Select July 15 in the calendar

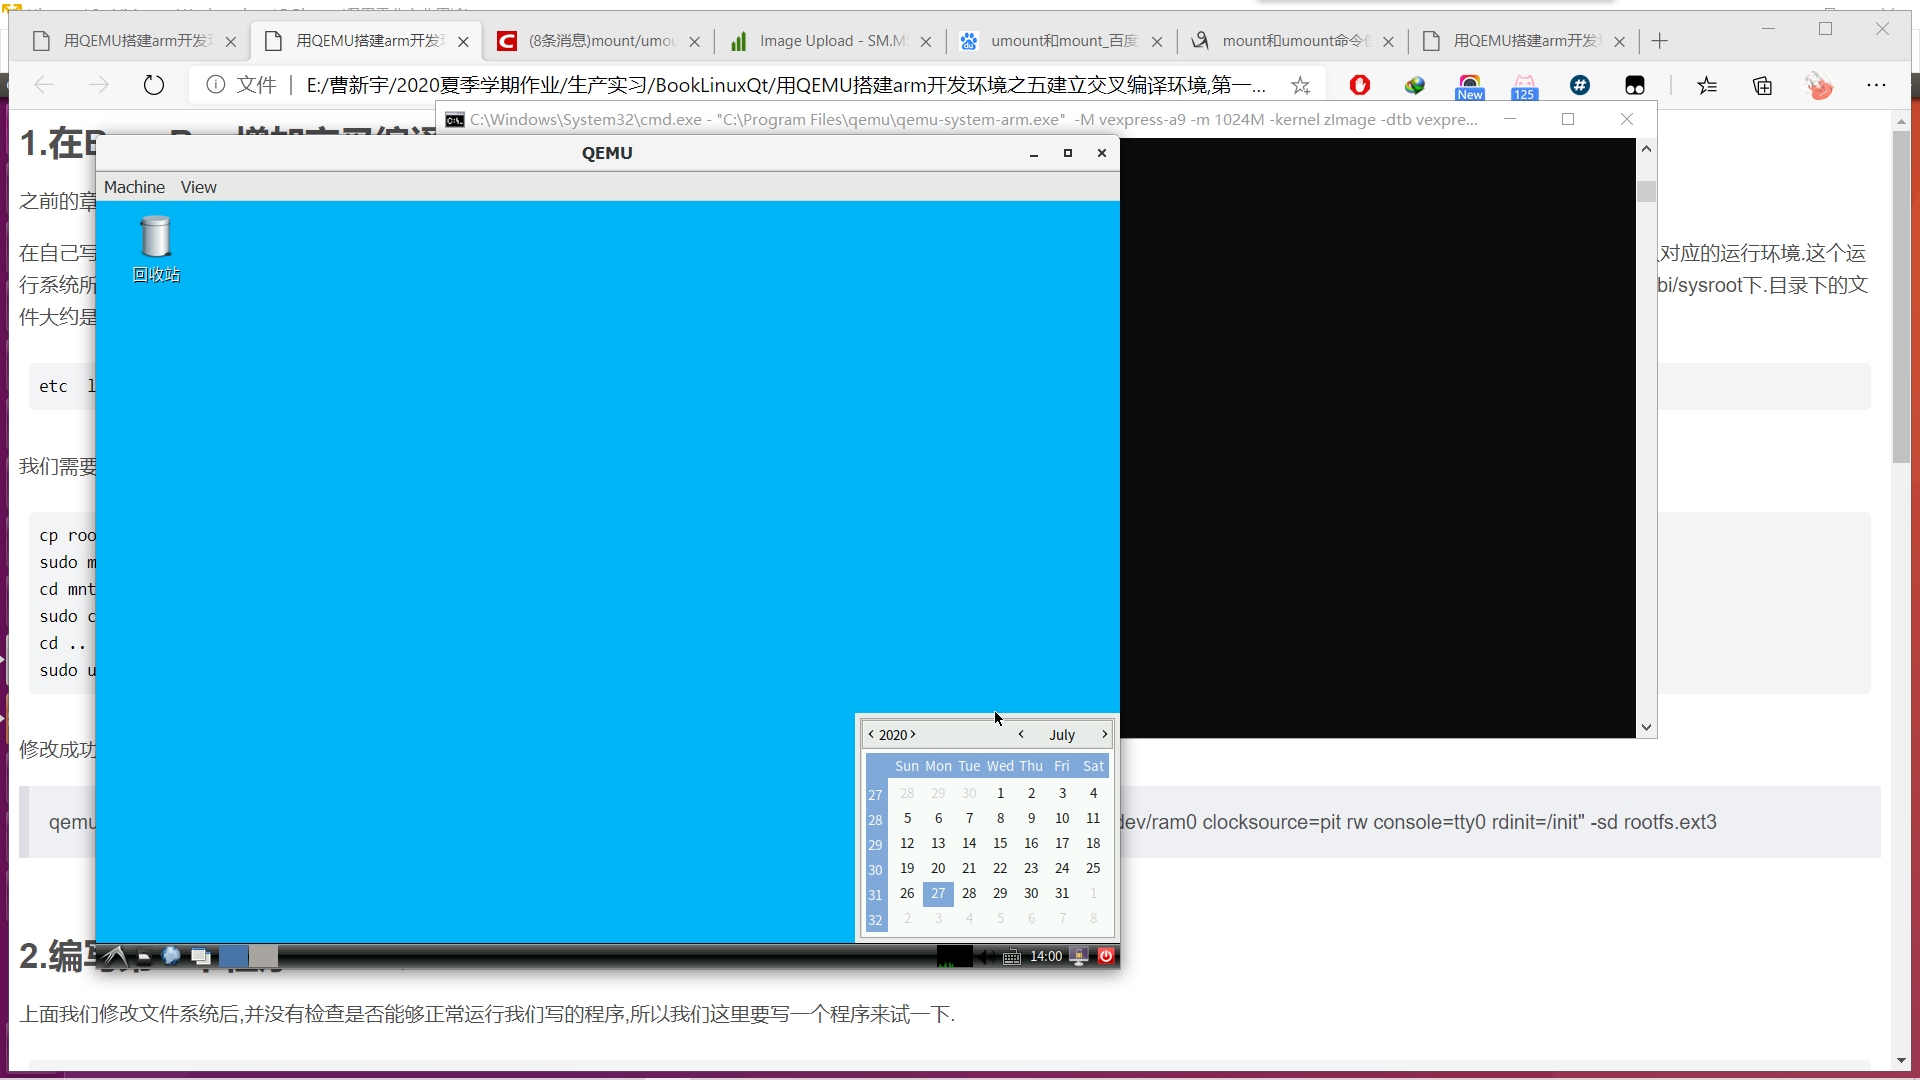[1000, 843]
